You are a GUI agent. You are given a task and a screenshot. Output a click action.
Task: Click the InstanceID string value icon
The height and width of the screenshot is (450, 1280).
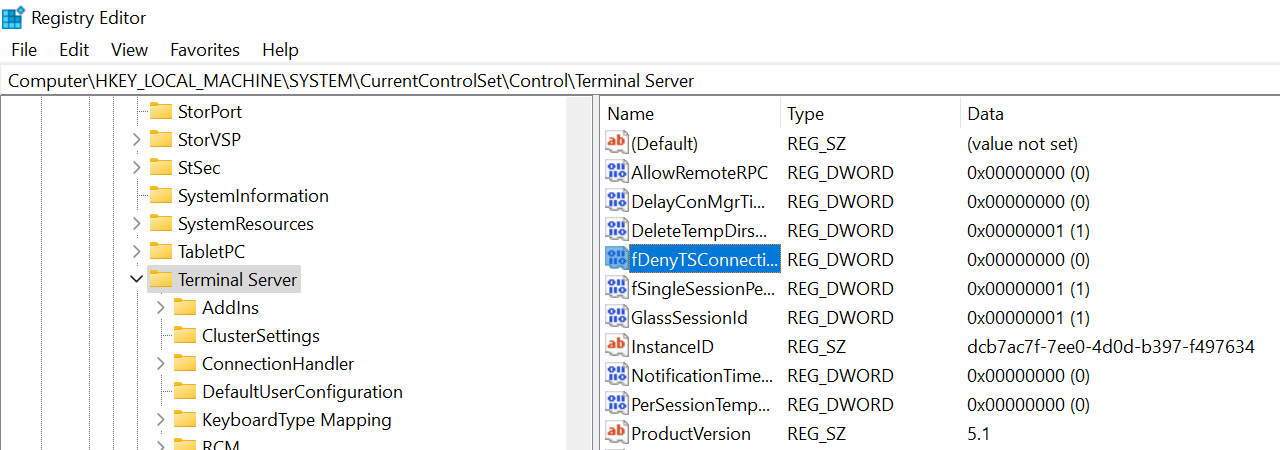click(x=617, y=346)
